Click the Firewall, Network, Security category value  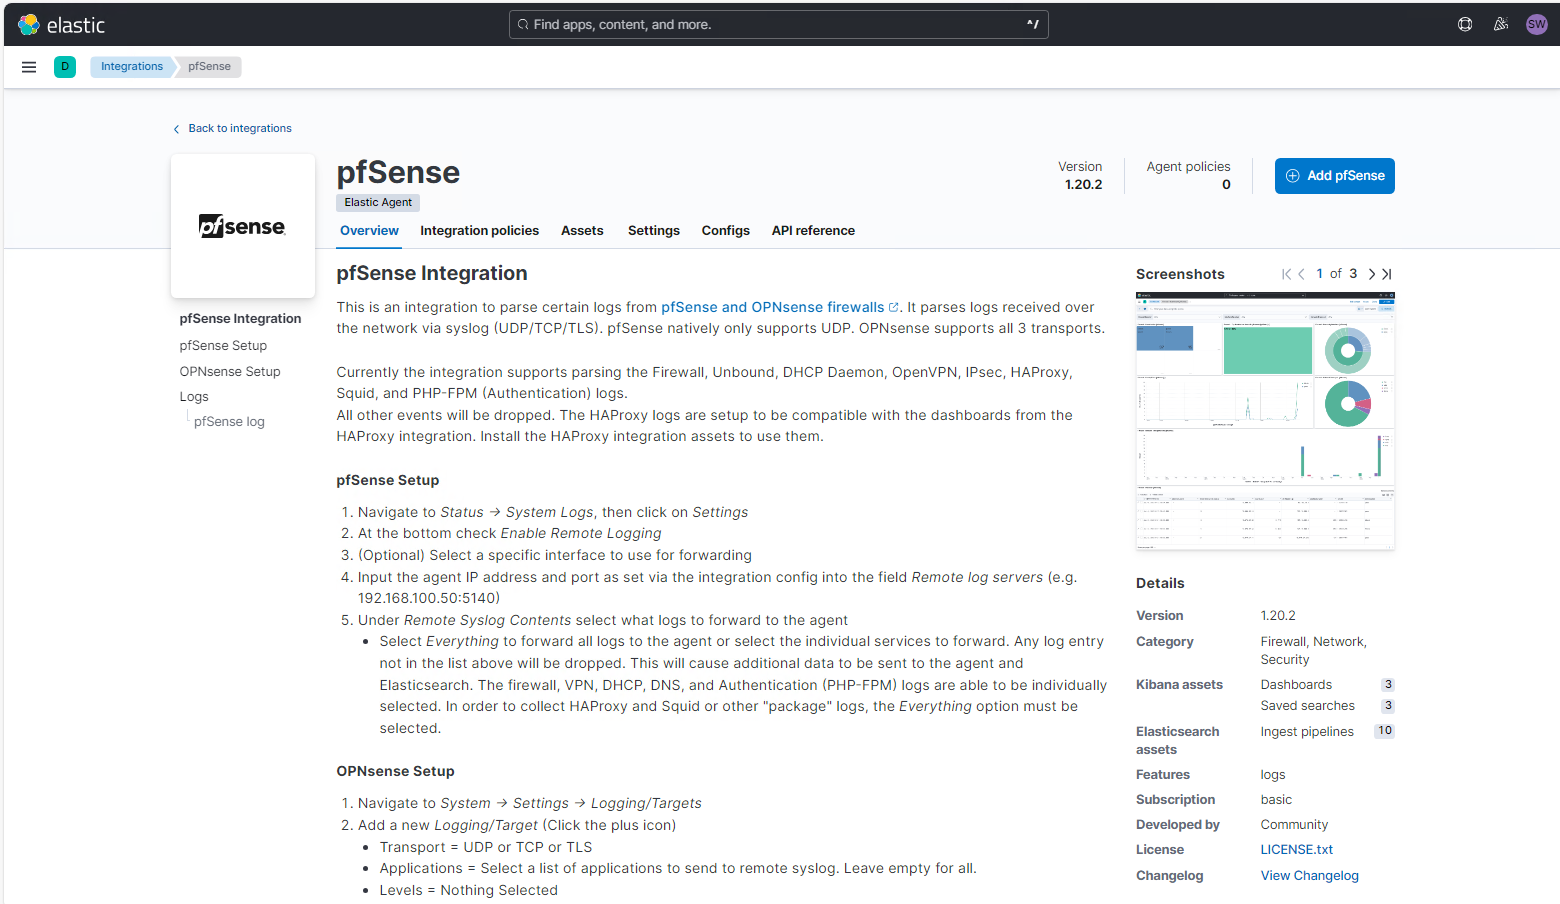(1313, 651)
